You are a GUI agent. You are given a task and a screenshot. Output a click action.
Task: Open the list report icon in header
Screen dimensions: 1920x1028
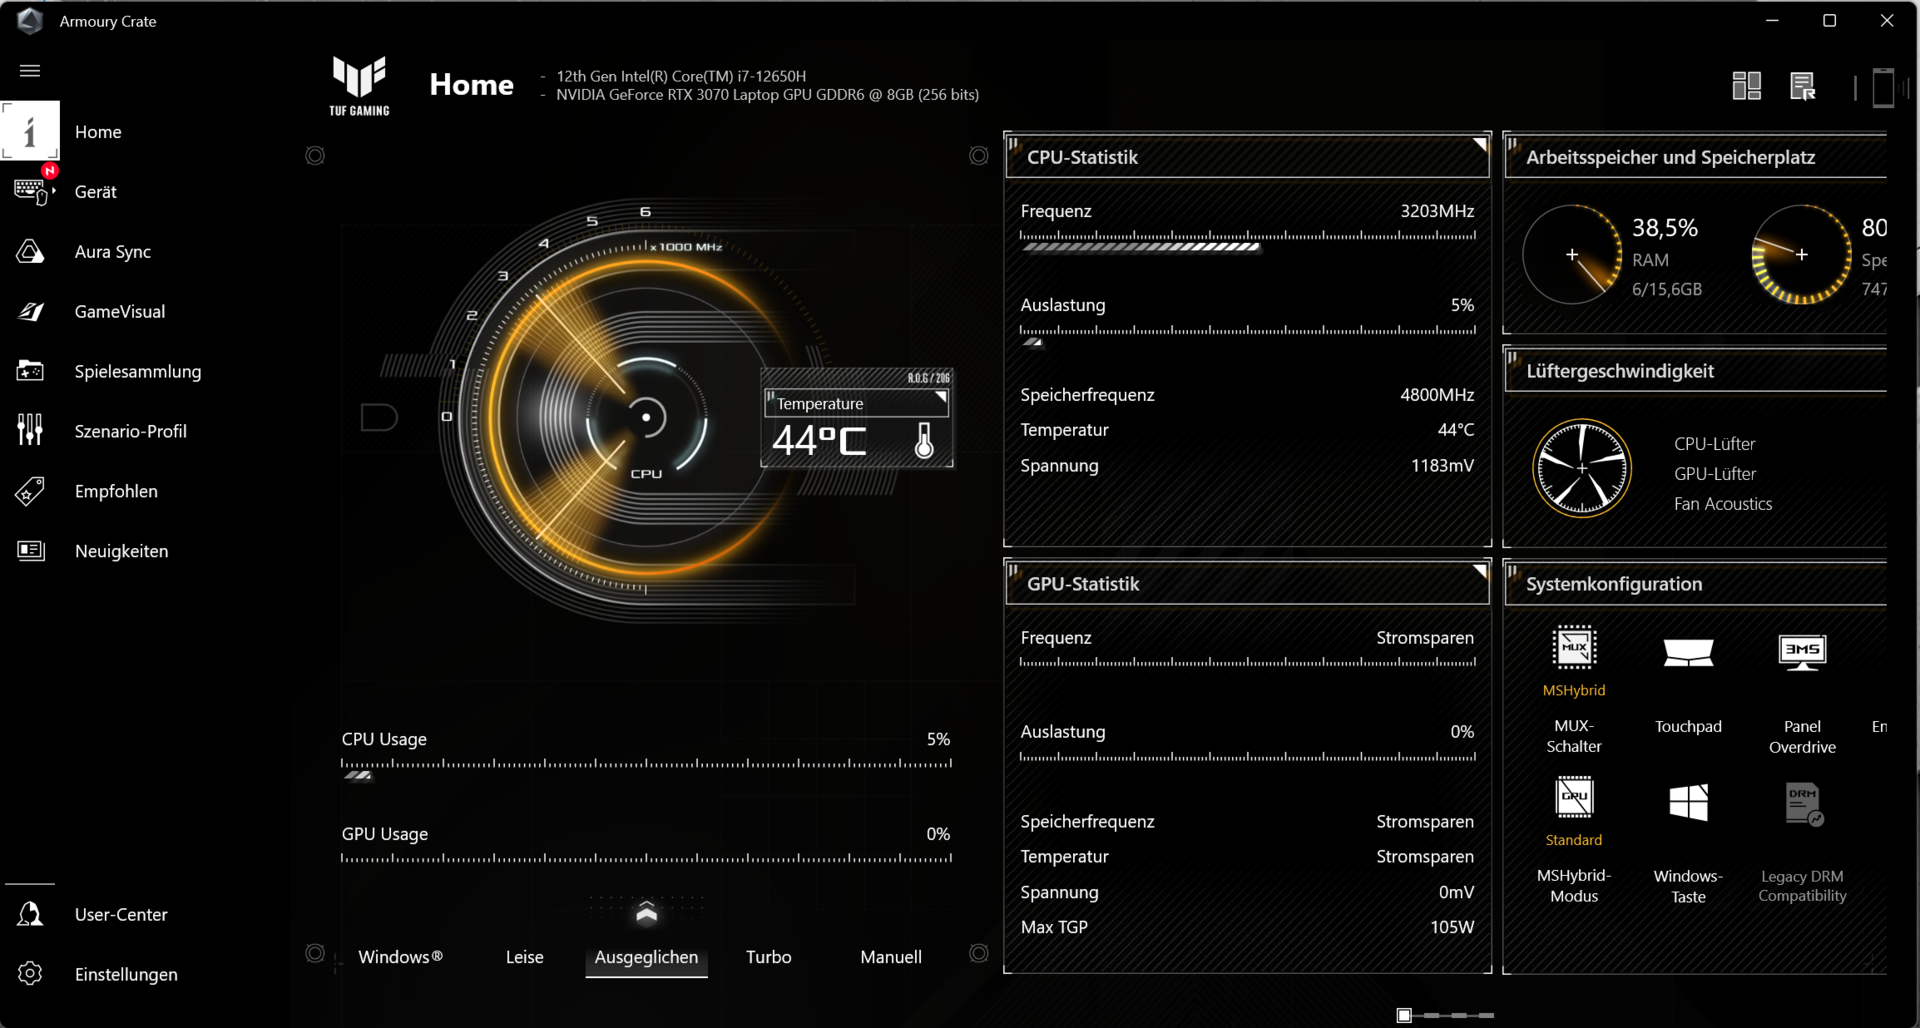[1803, 86]
